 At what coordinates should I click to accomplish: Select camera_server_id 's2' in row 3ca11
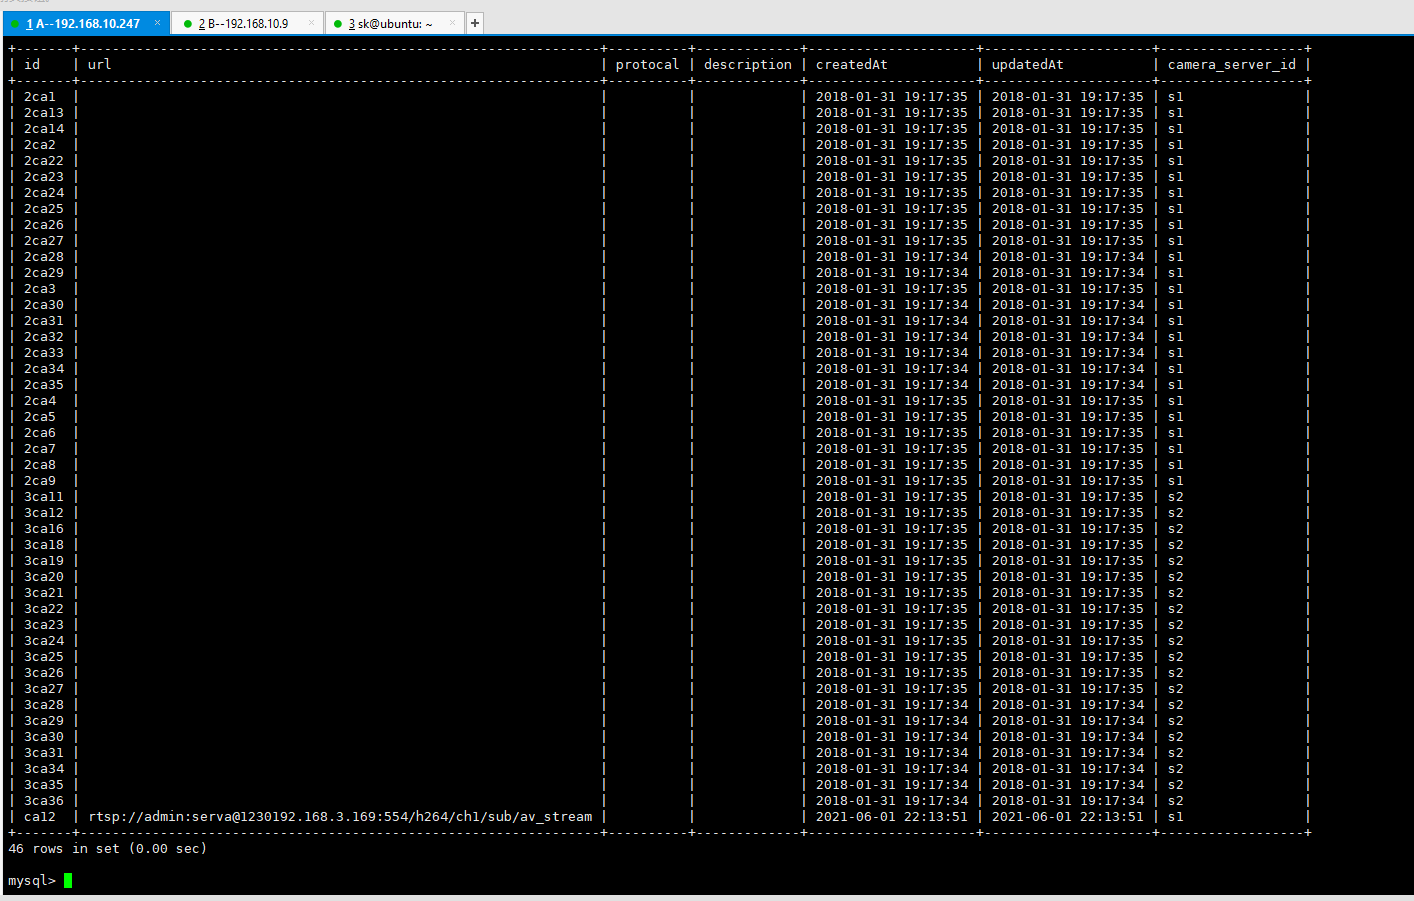[1175, 496]
